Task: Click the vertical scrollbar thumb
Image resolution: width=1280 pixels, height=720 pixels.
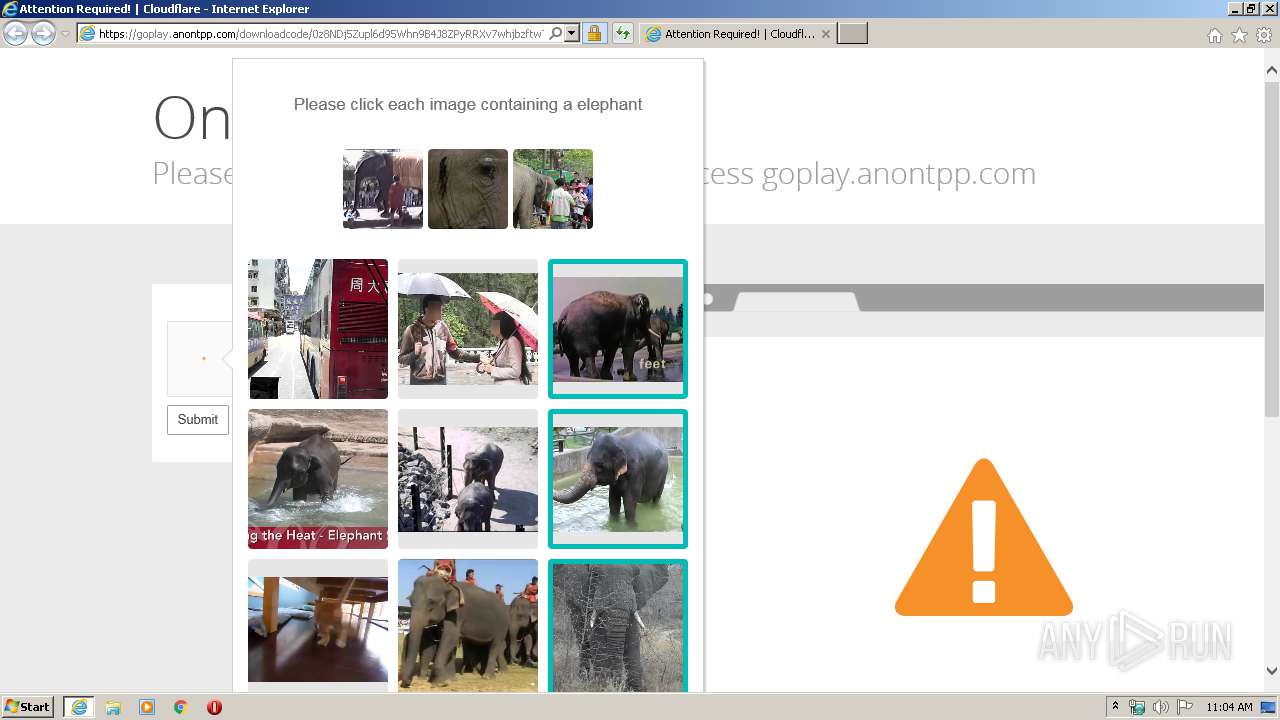Action: click(x=1272, y=248)
